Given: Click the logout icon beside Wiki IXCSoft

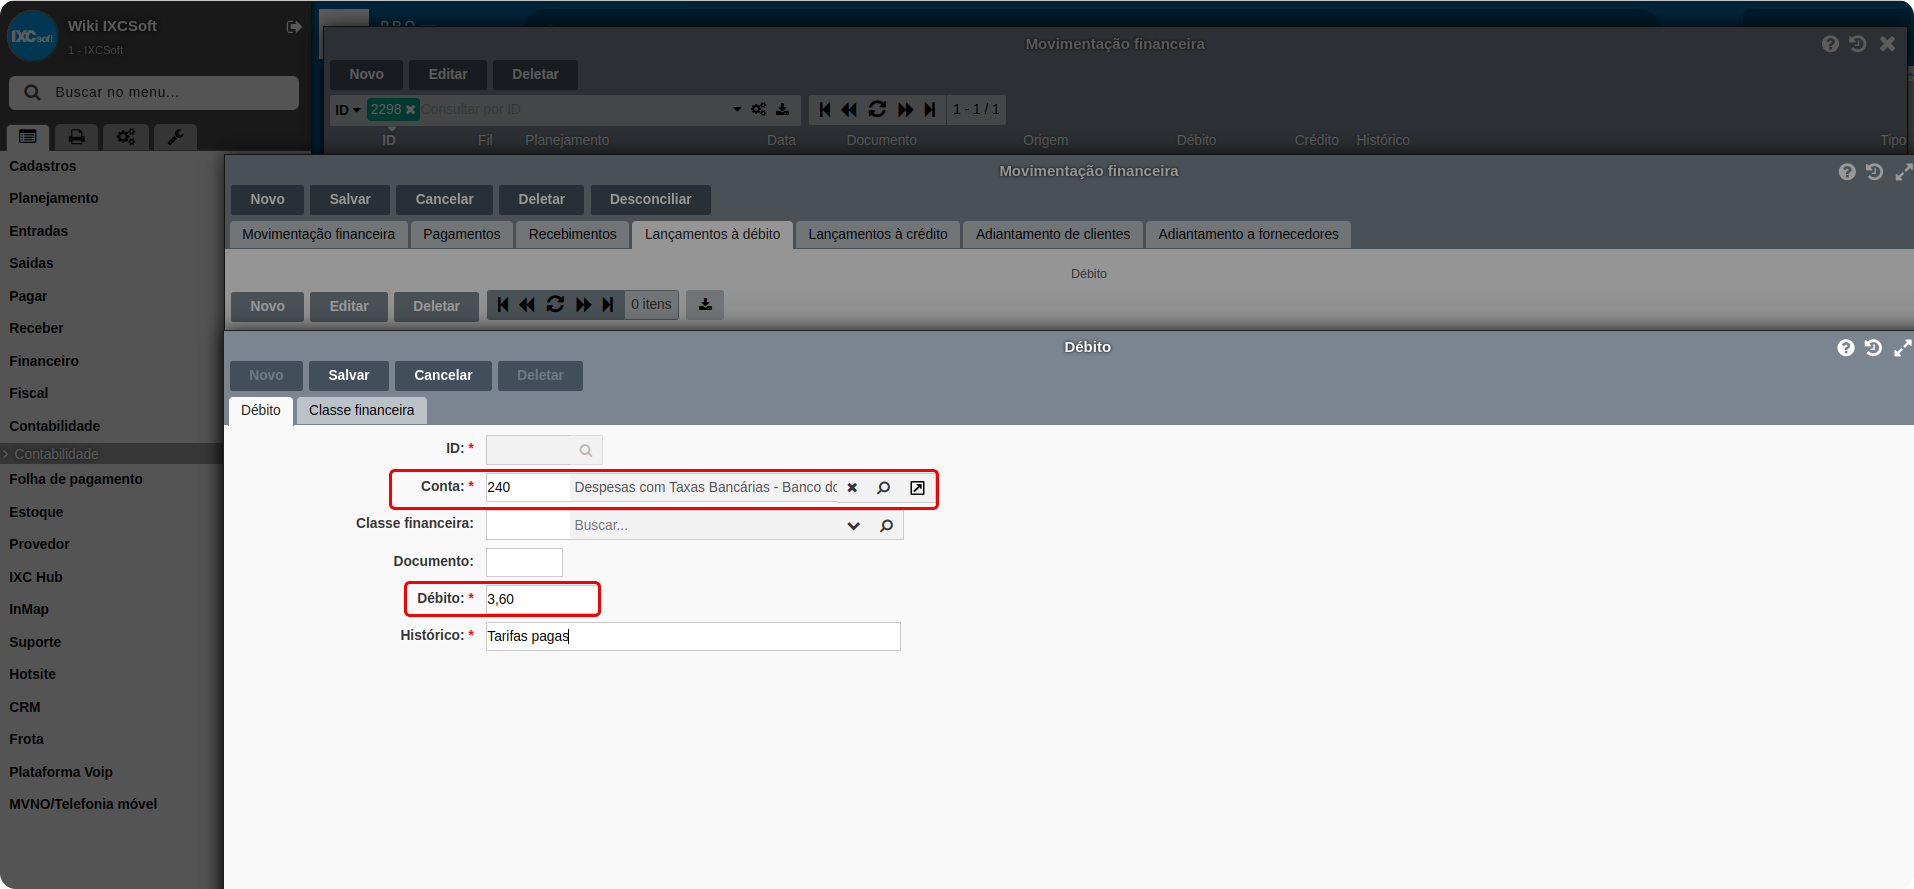Looking at the screenshot, I should coord(294,27).
